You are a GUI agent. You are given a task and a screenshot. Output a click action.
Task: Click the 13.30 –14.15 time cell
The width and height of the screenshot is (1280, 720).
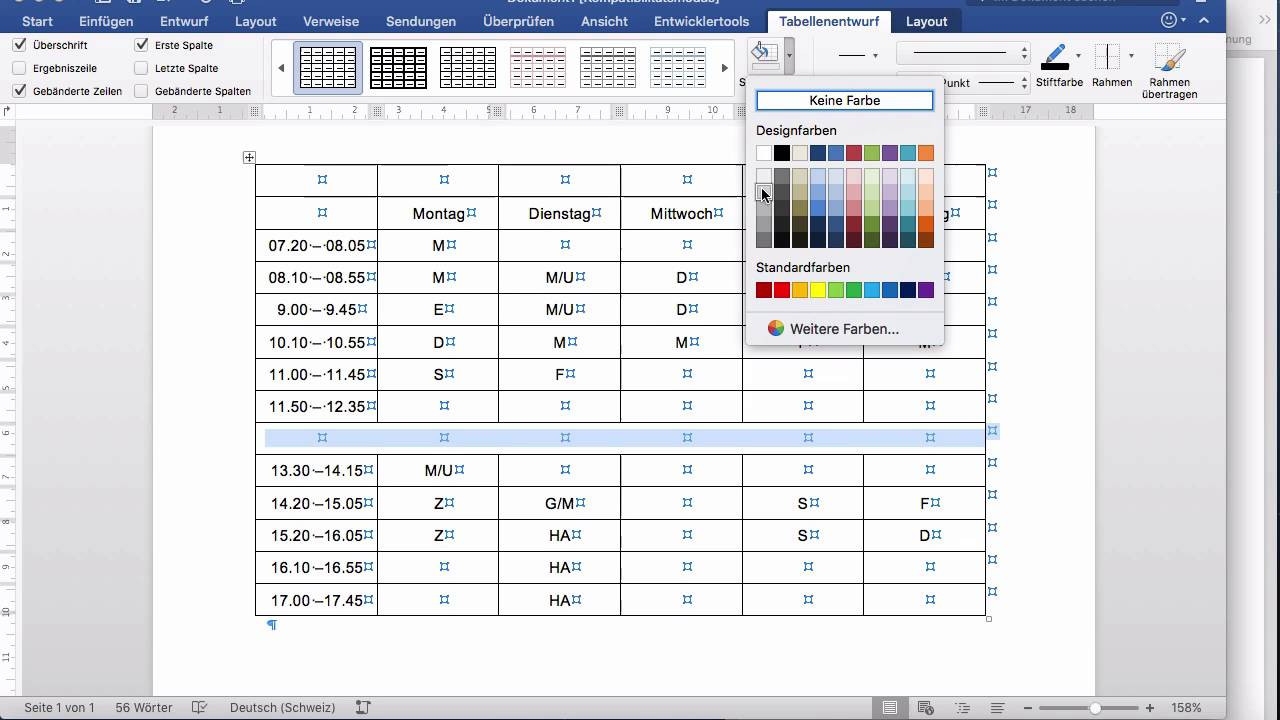317,470
